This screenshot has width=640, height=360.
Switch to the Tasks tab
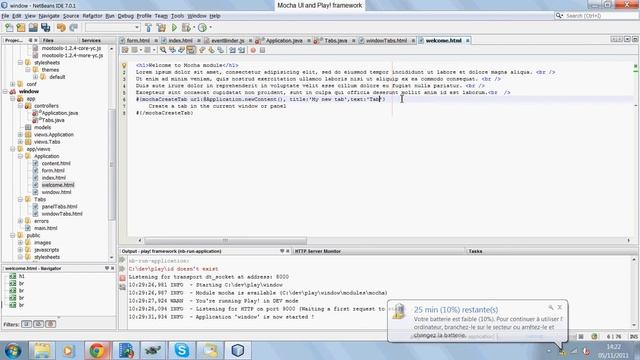pyautogui.click(x=475, y=251)
